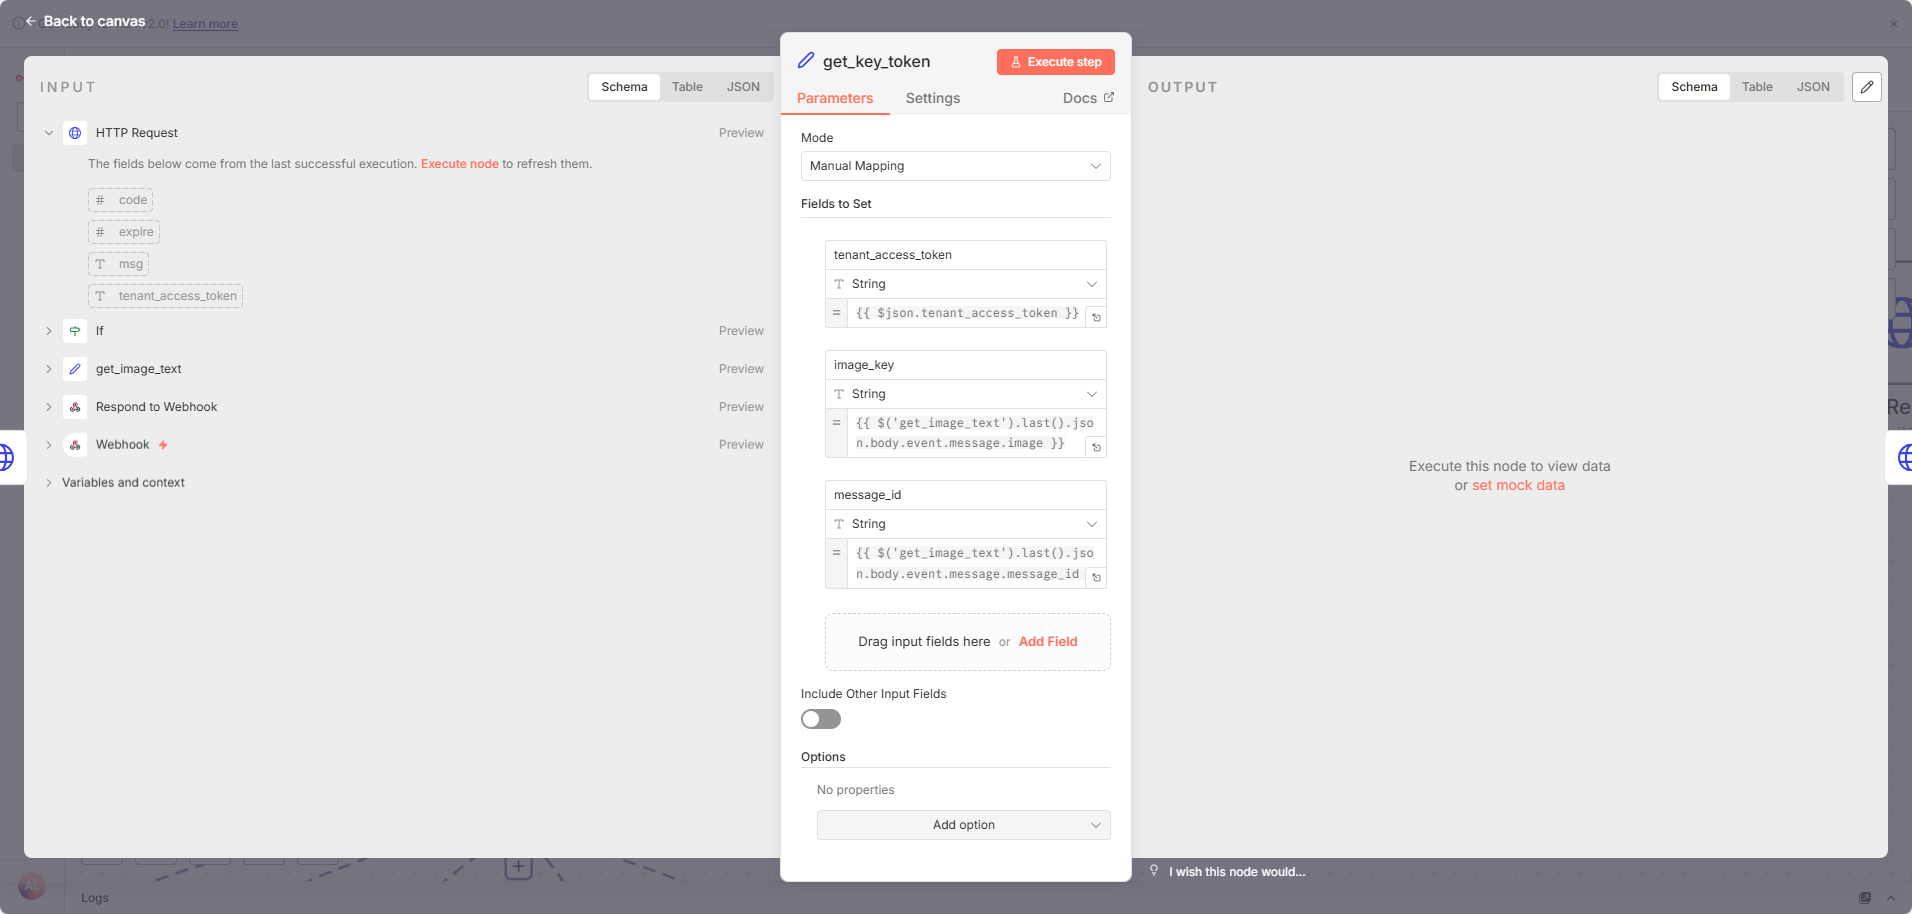
Task: Toggle Include Other Input Fields switch
Action: [x=820, y=719]
